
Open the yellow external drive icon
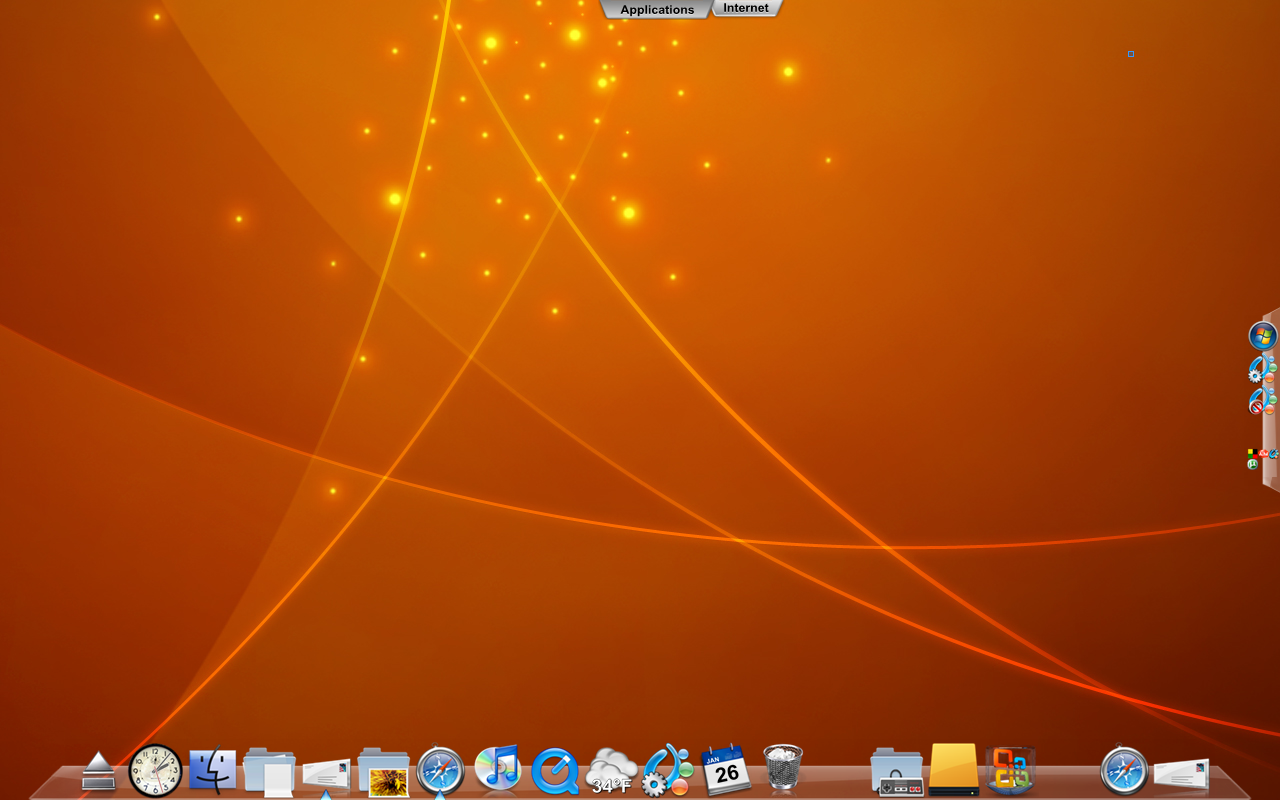coord(954,770)
